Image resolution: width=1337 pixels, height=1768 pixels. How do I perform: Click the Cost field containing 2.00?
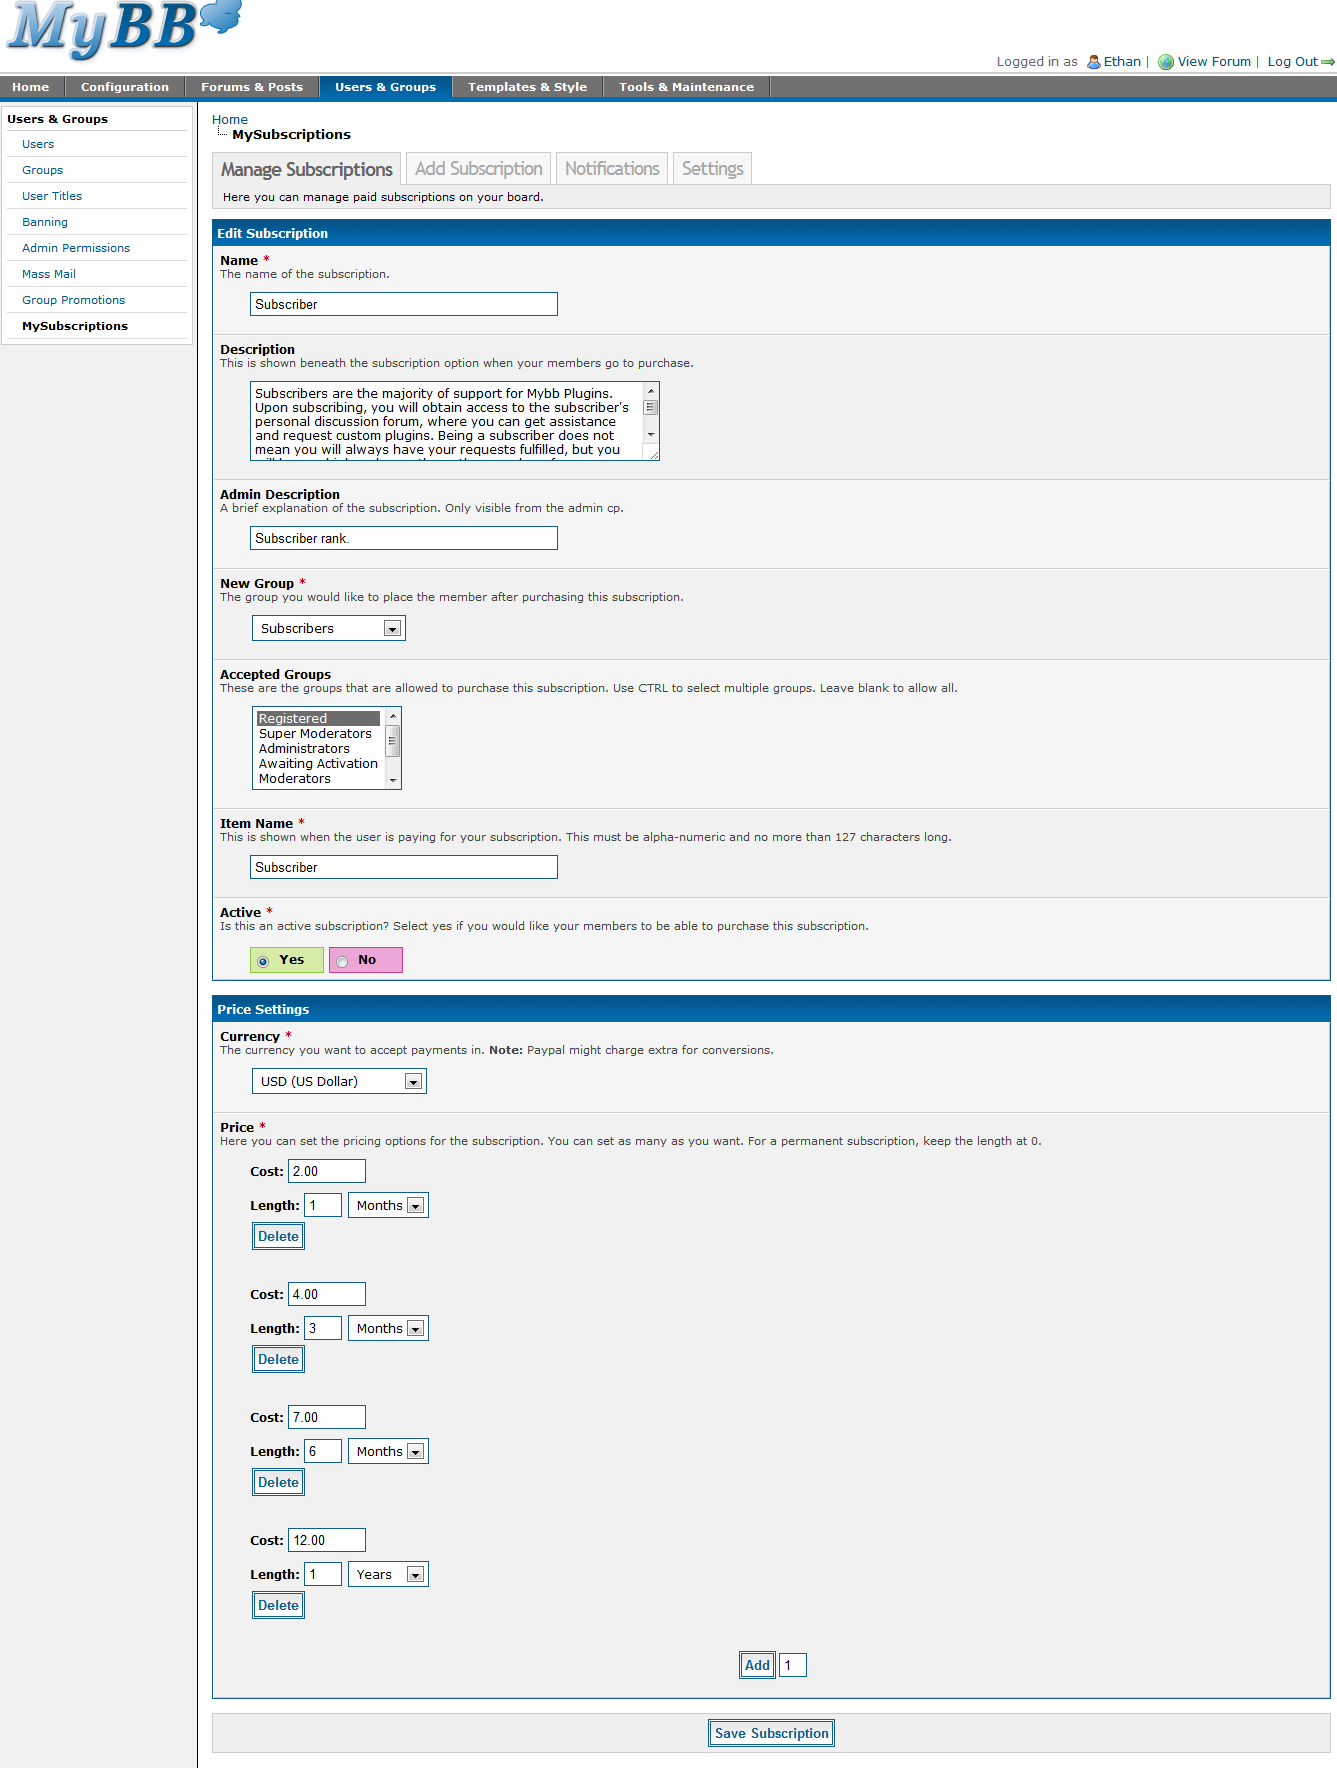(327, 1171)
